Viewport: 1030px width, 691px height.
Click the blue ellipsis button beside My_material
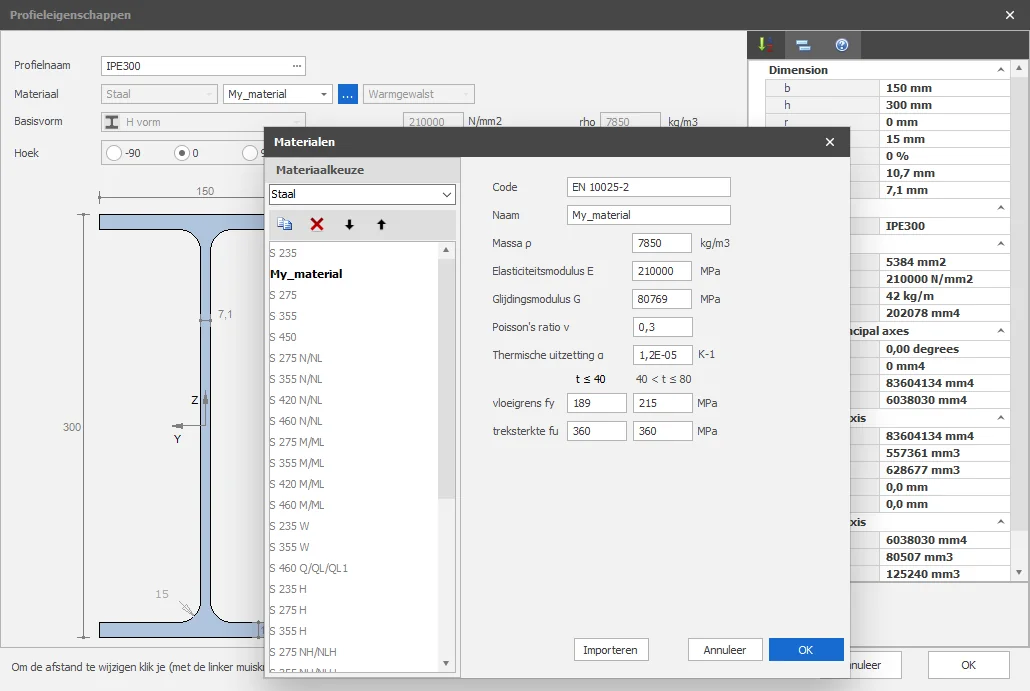[x=347, y=94]
